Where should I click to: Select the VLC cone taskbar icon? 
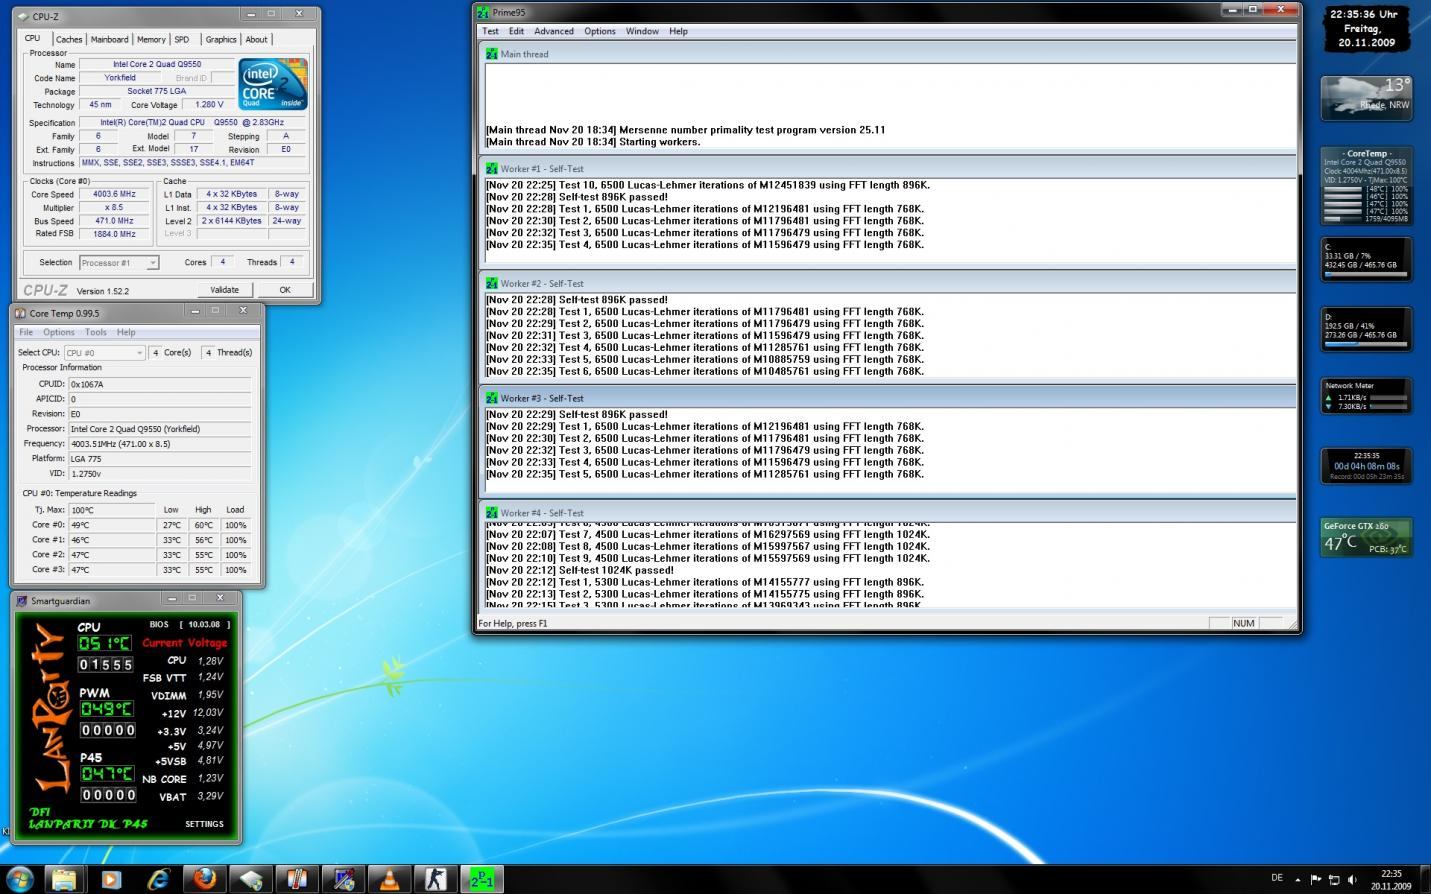pyautogui.click(x=389, y=879)
